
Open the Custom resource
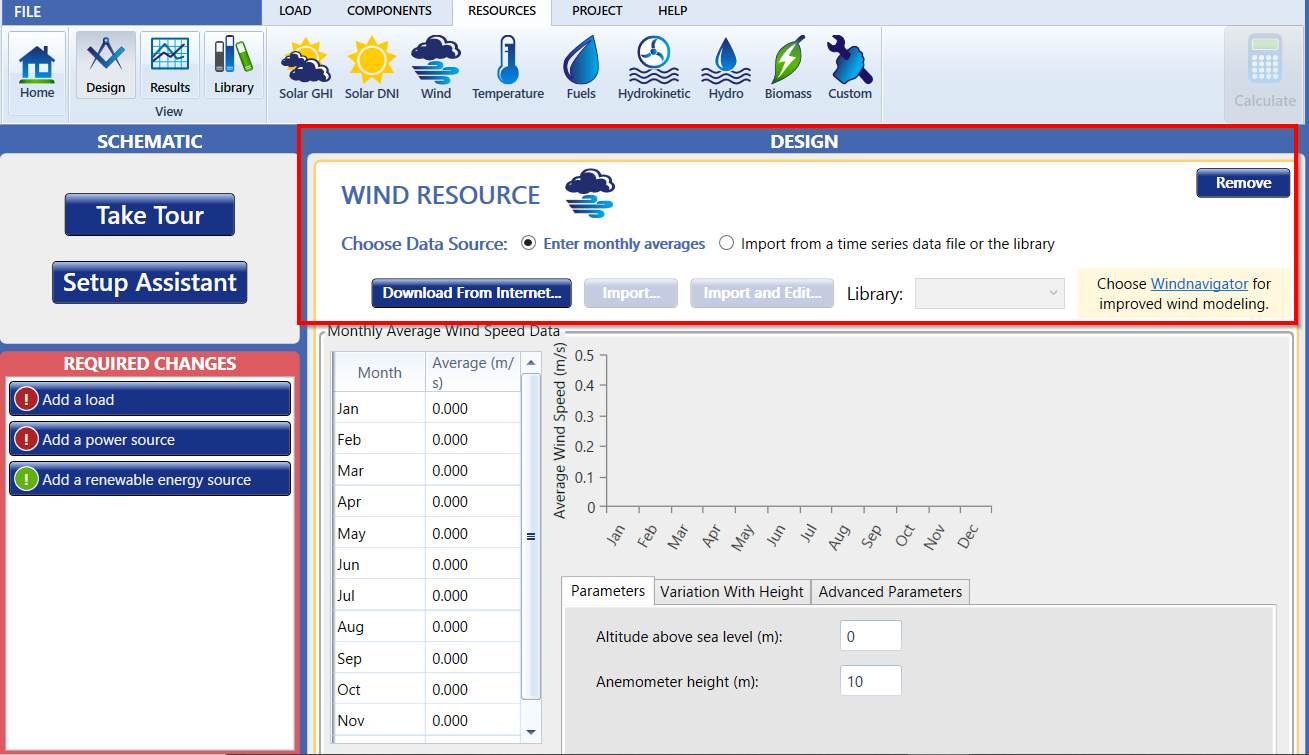click(x=849, y=65)
